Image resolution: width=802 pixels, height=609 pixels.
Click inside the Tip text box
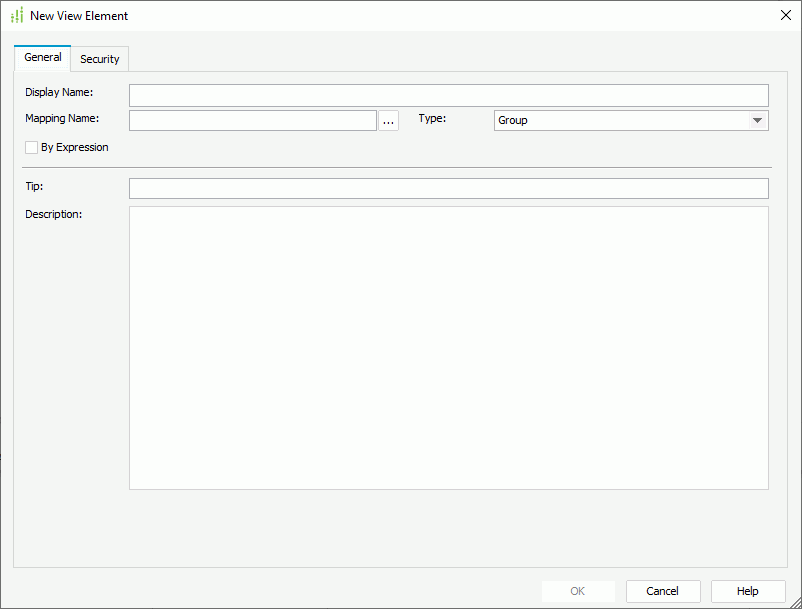pos(448,187)
